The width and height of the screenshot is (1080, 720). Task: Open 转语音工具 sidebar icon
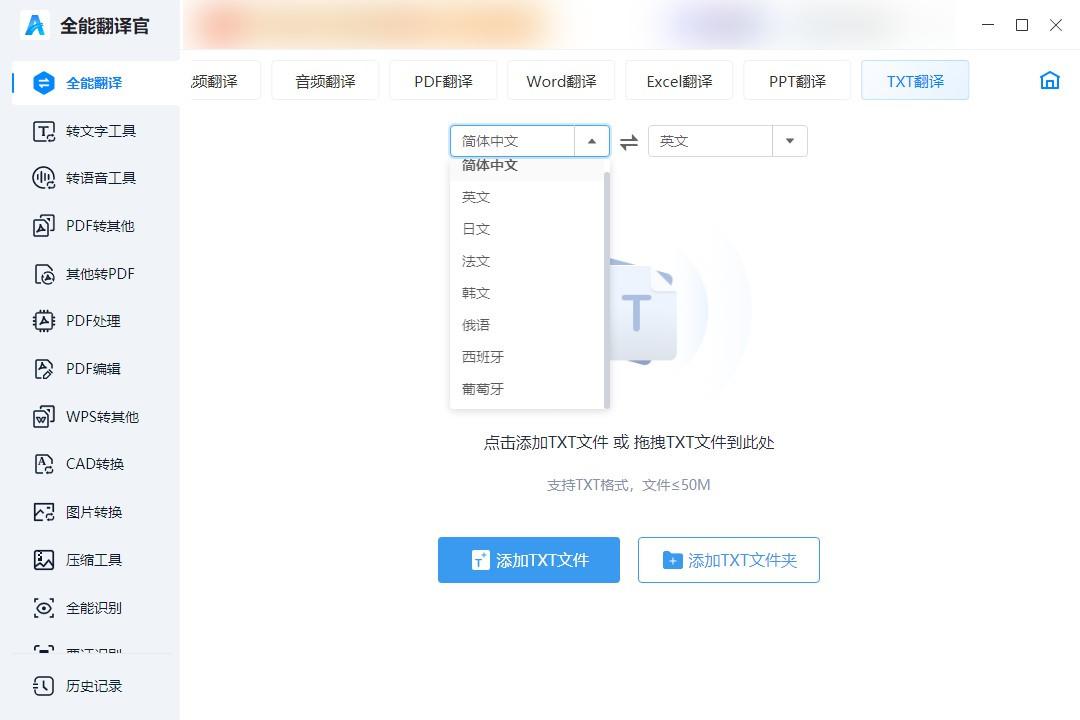click(43, 178)
